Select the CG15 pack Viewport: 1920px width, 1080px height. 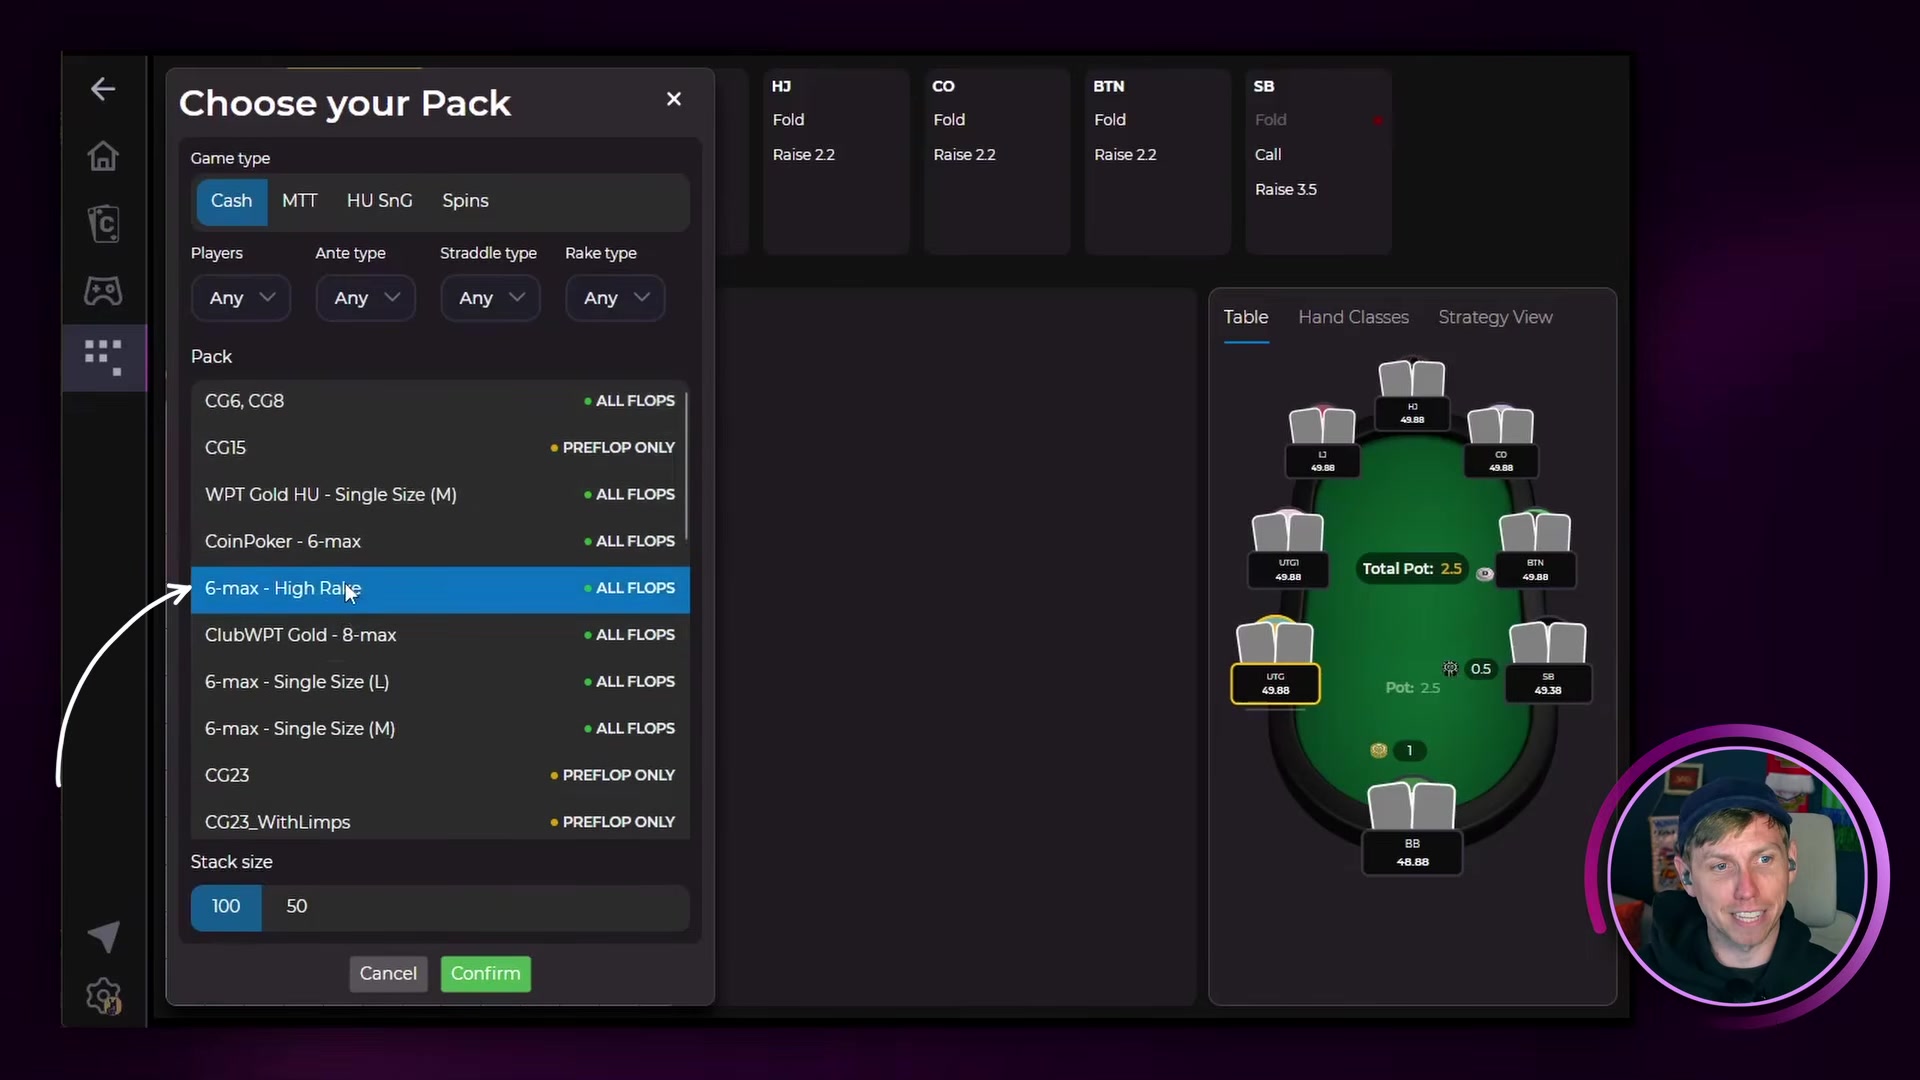(439, 448)
